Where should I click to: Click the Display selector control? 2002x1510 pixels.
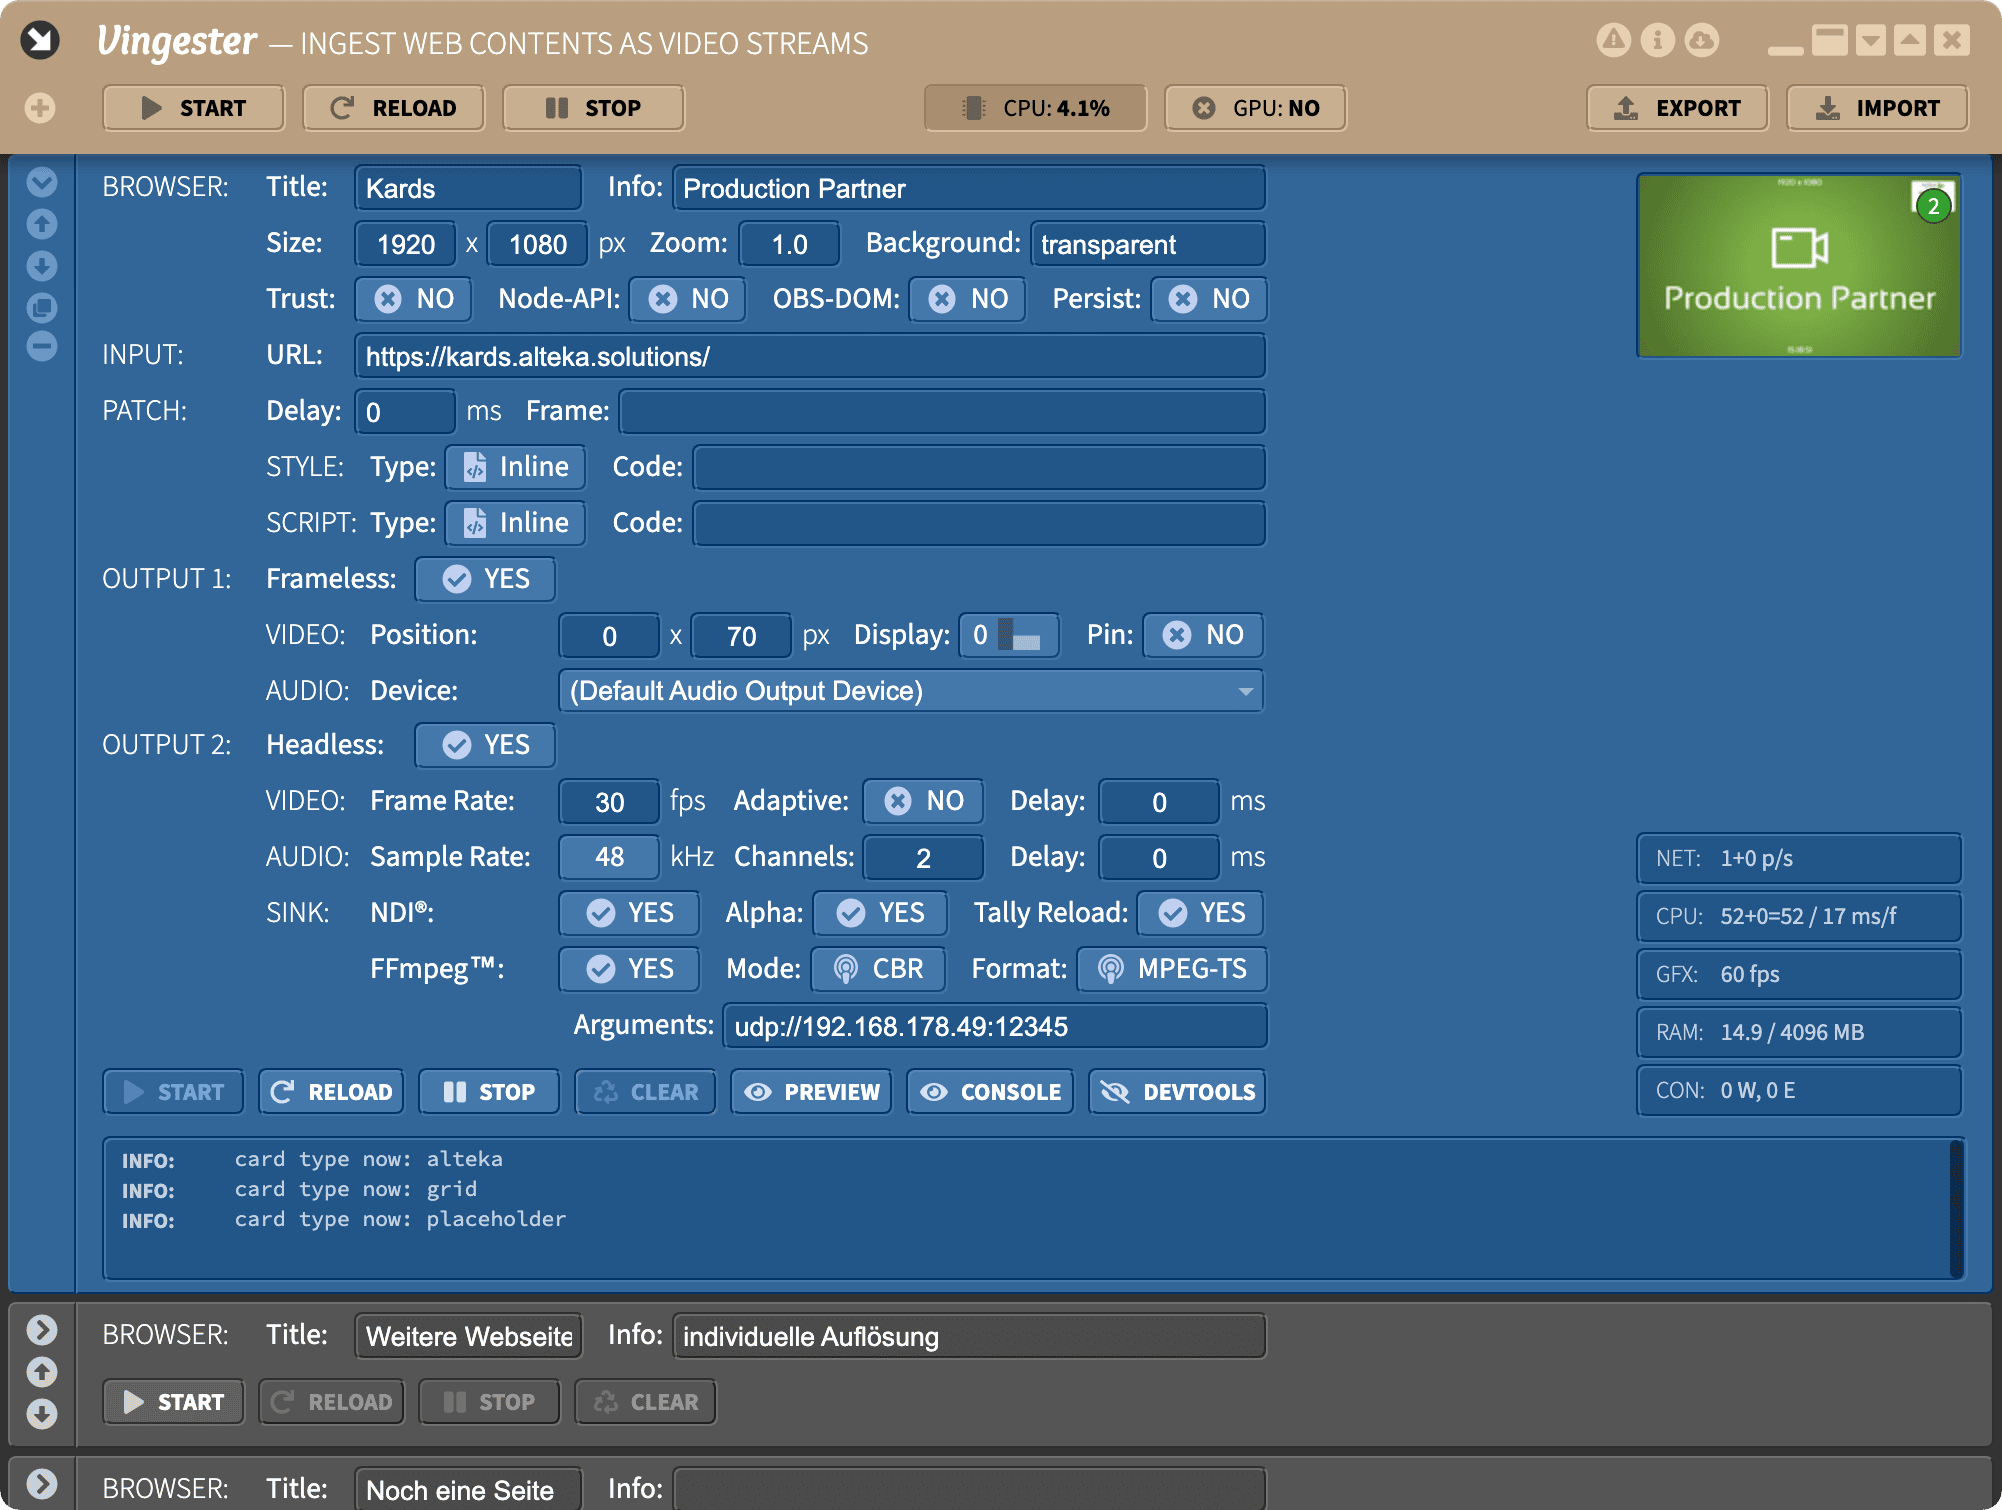coord(1008,635)
